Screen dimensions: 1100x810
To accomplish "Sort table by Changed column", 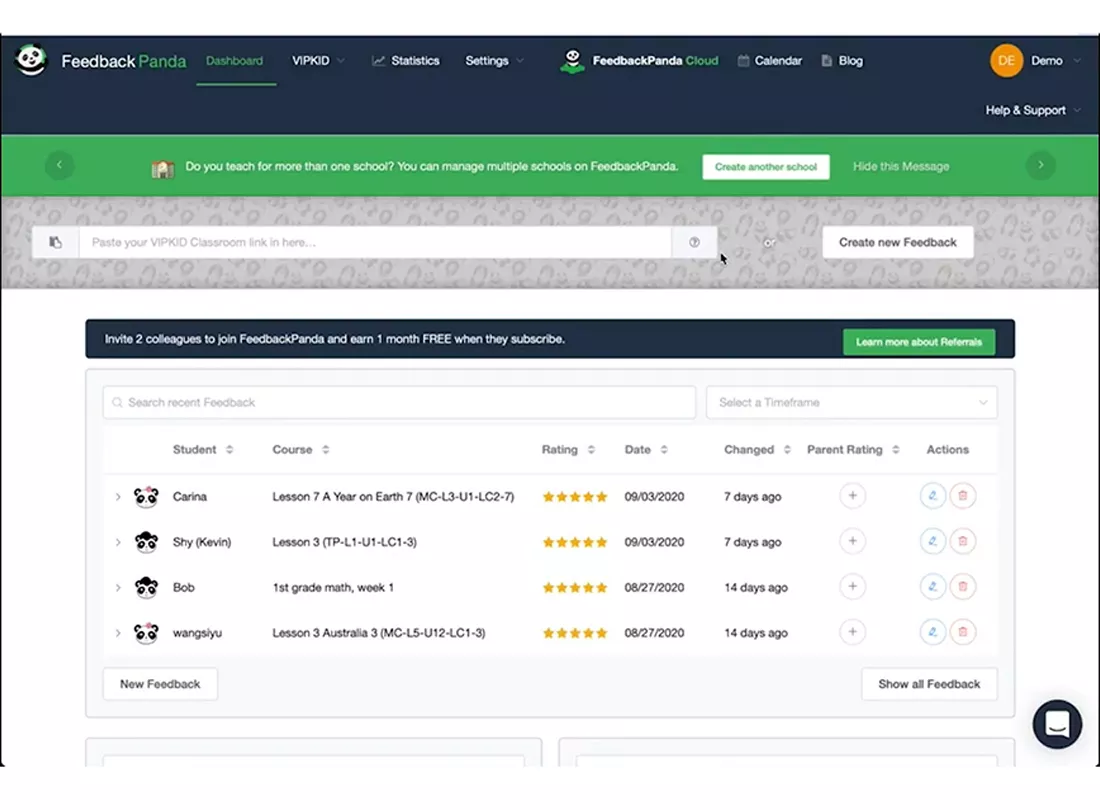I will point(757,450).
